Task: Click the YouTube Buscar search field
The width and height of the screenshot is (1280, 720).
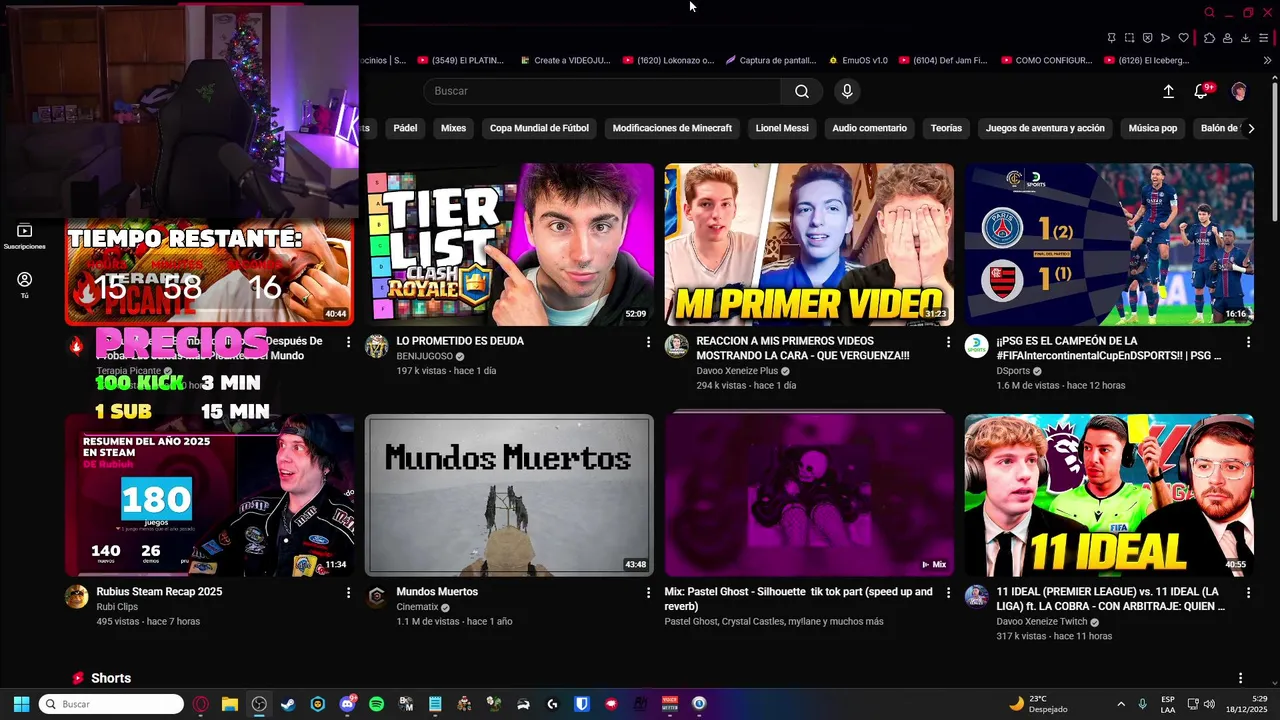Action: point(602,91)
